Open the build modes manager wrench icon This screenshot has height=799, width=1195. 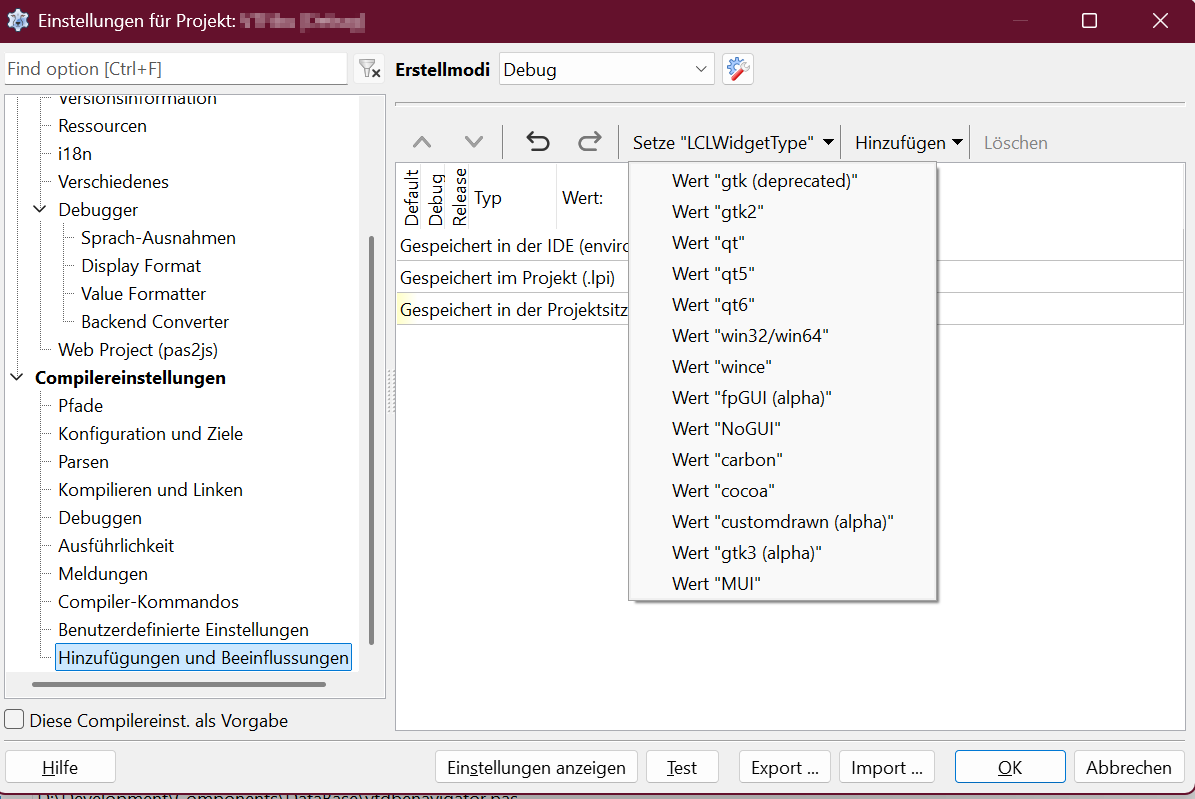pos(738,69)
